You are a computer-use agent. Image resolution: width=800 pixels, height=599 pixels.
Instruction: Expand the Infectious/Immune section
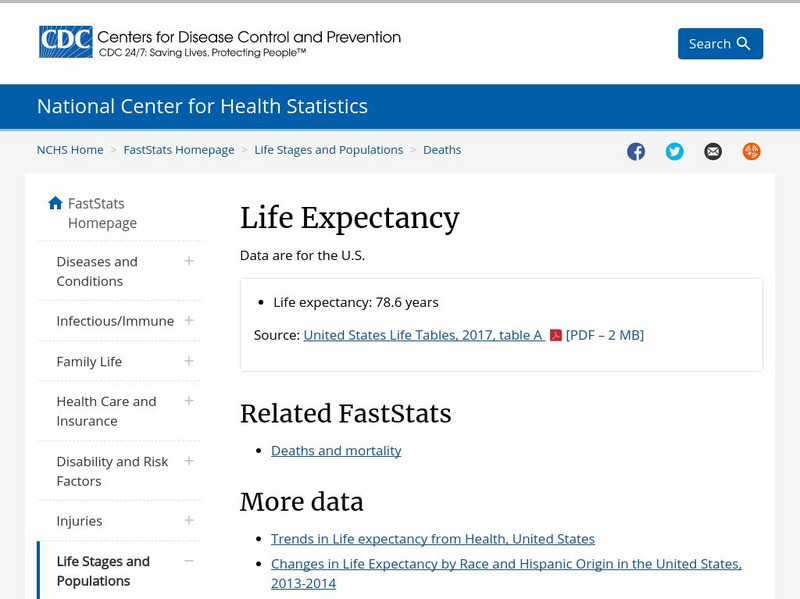coord(188,321)
